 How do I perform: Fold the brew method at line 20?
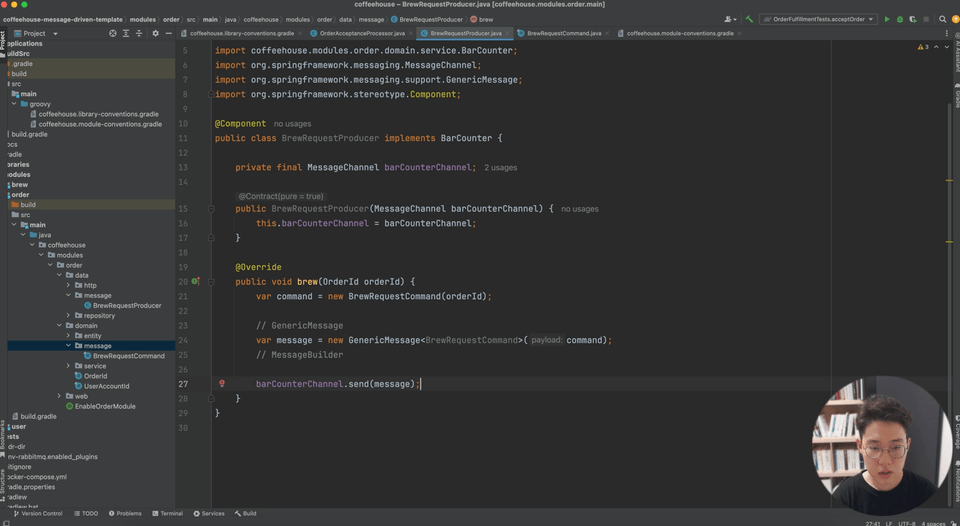[211, 282]
